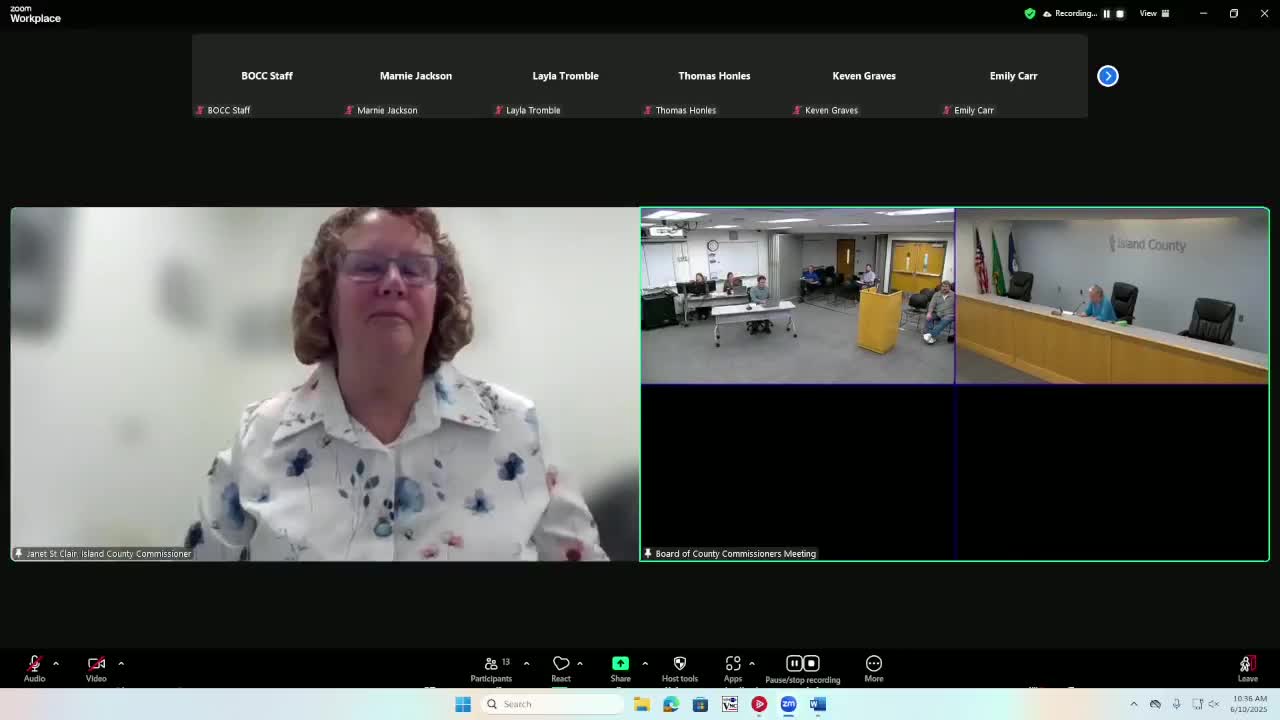Unmute the microphone with the Audio button
The width and height of the screenshot is (1280, 720).
[34, 668]
